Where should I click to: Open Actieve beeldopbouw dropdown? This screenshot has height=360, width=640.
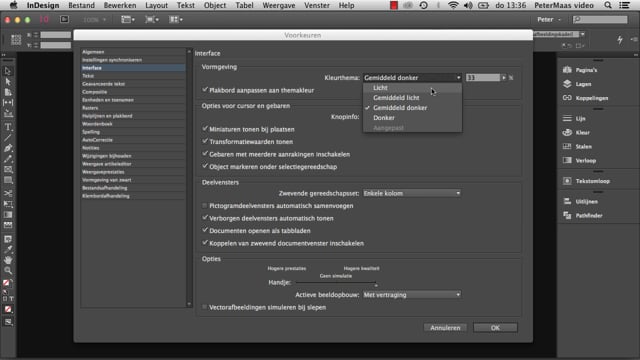point(412,295)
